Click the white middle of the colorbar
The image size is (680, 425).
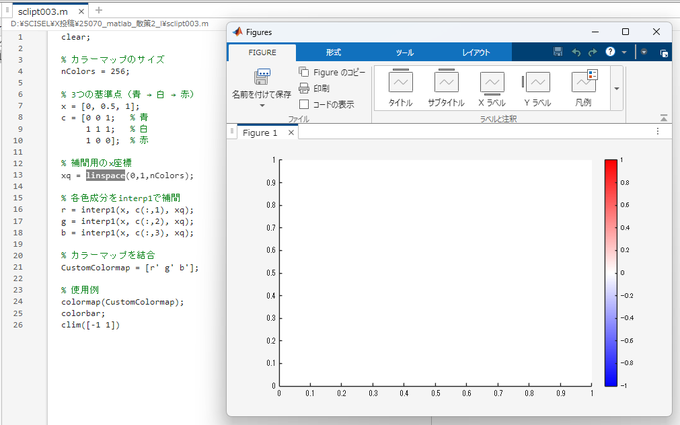(x=611, y=273)
